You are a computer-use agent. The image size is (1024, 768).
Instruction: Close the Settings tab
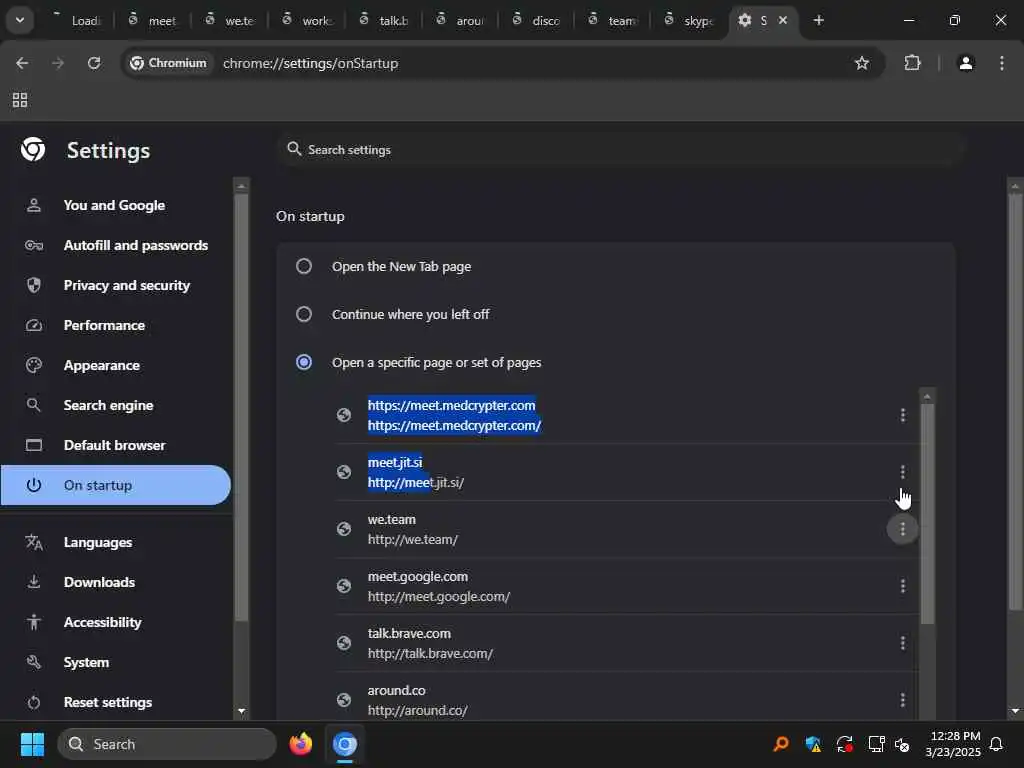click(782, 20)
